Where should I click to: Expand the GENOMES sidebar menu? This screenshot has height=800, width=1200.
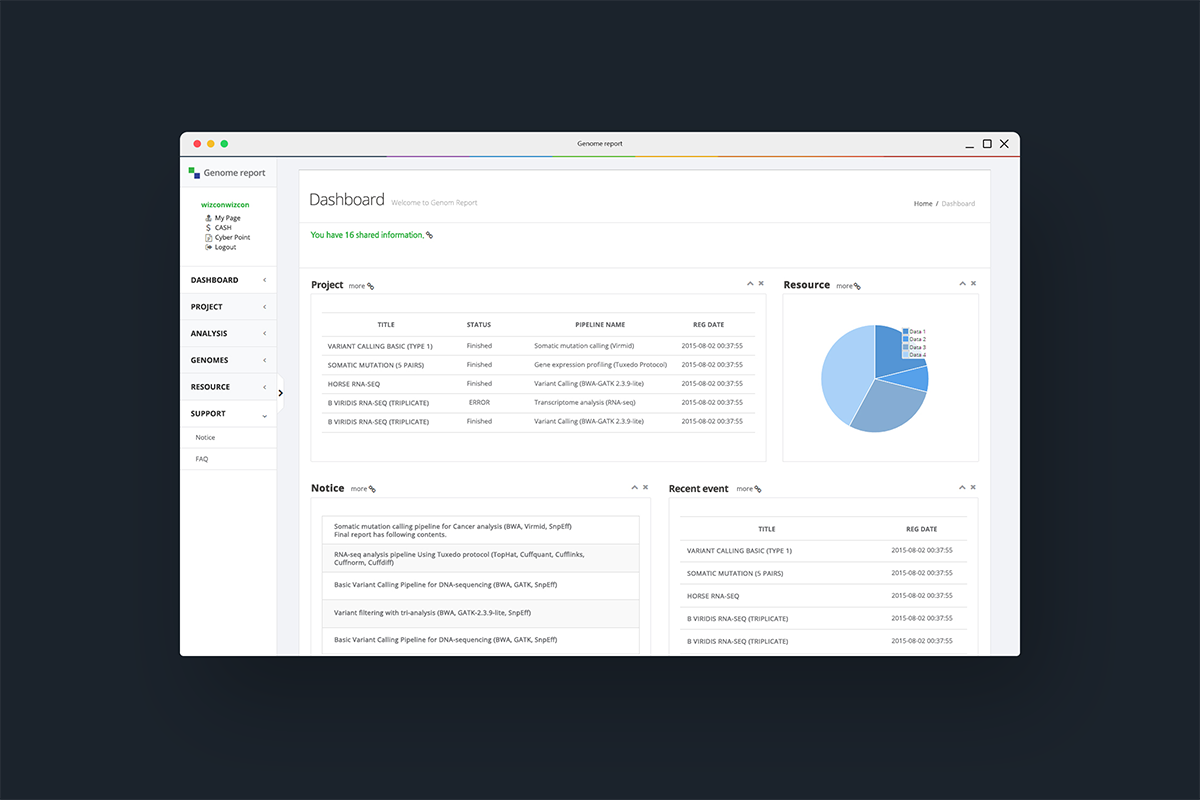(228, 360)
